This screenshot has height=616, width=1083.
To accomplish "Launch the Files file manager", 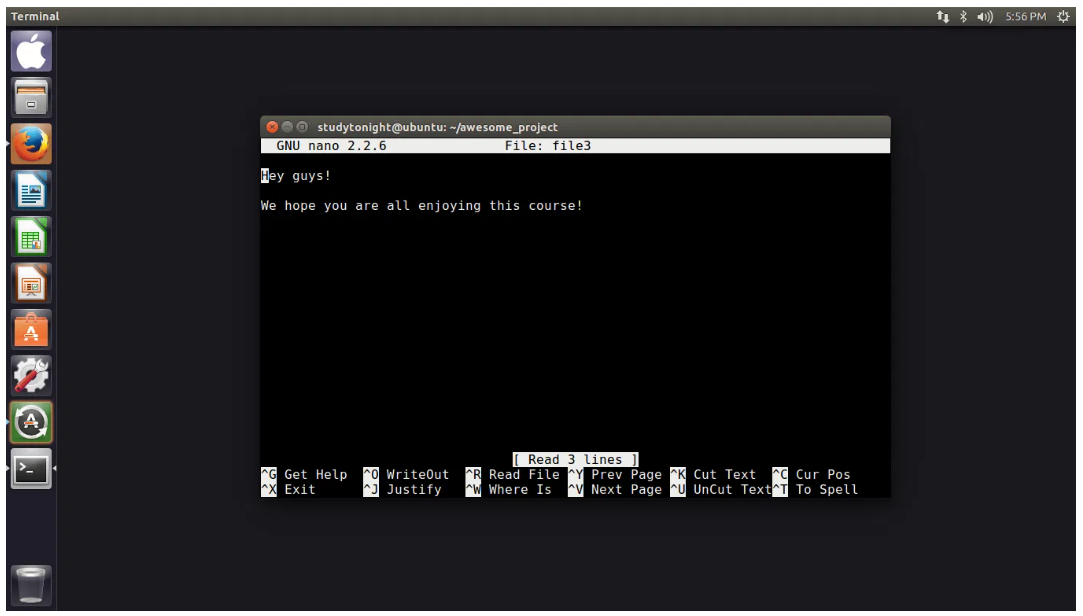I will [30, 97].
